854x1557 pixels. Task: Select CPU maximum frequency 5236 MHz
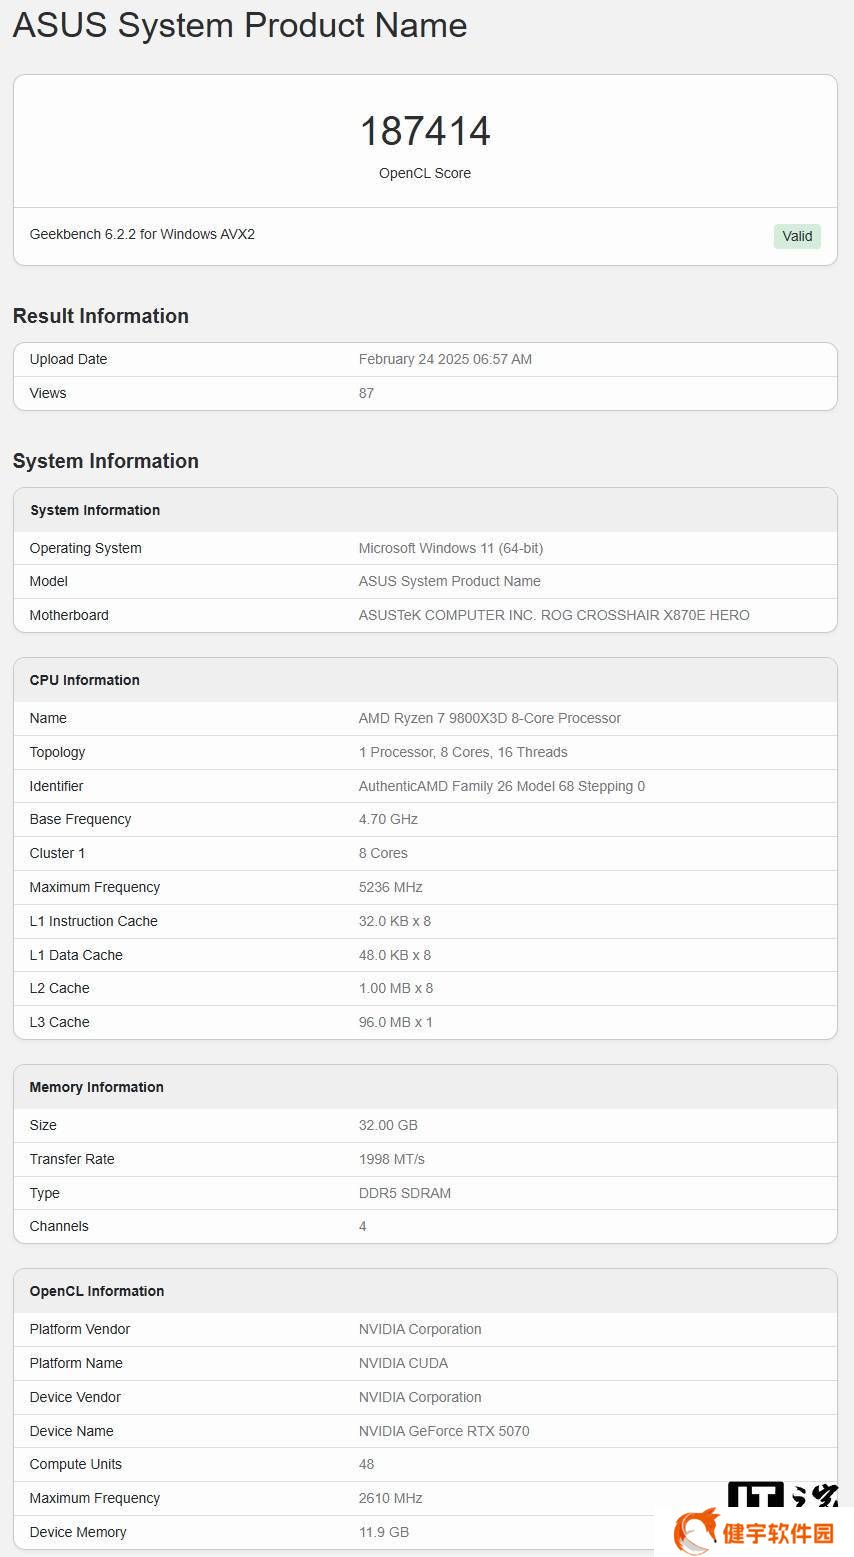[391, 887]
